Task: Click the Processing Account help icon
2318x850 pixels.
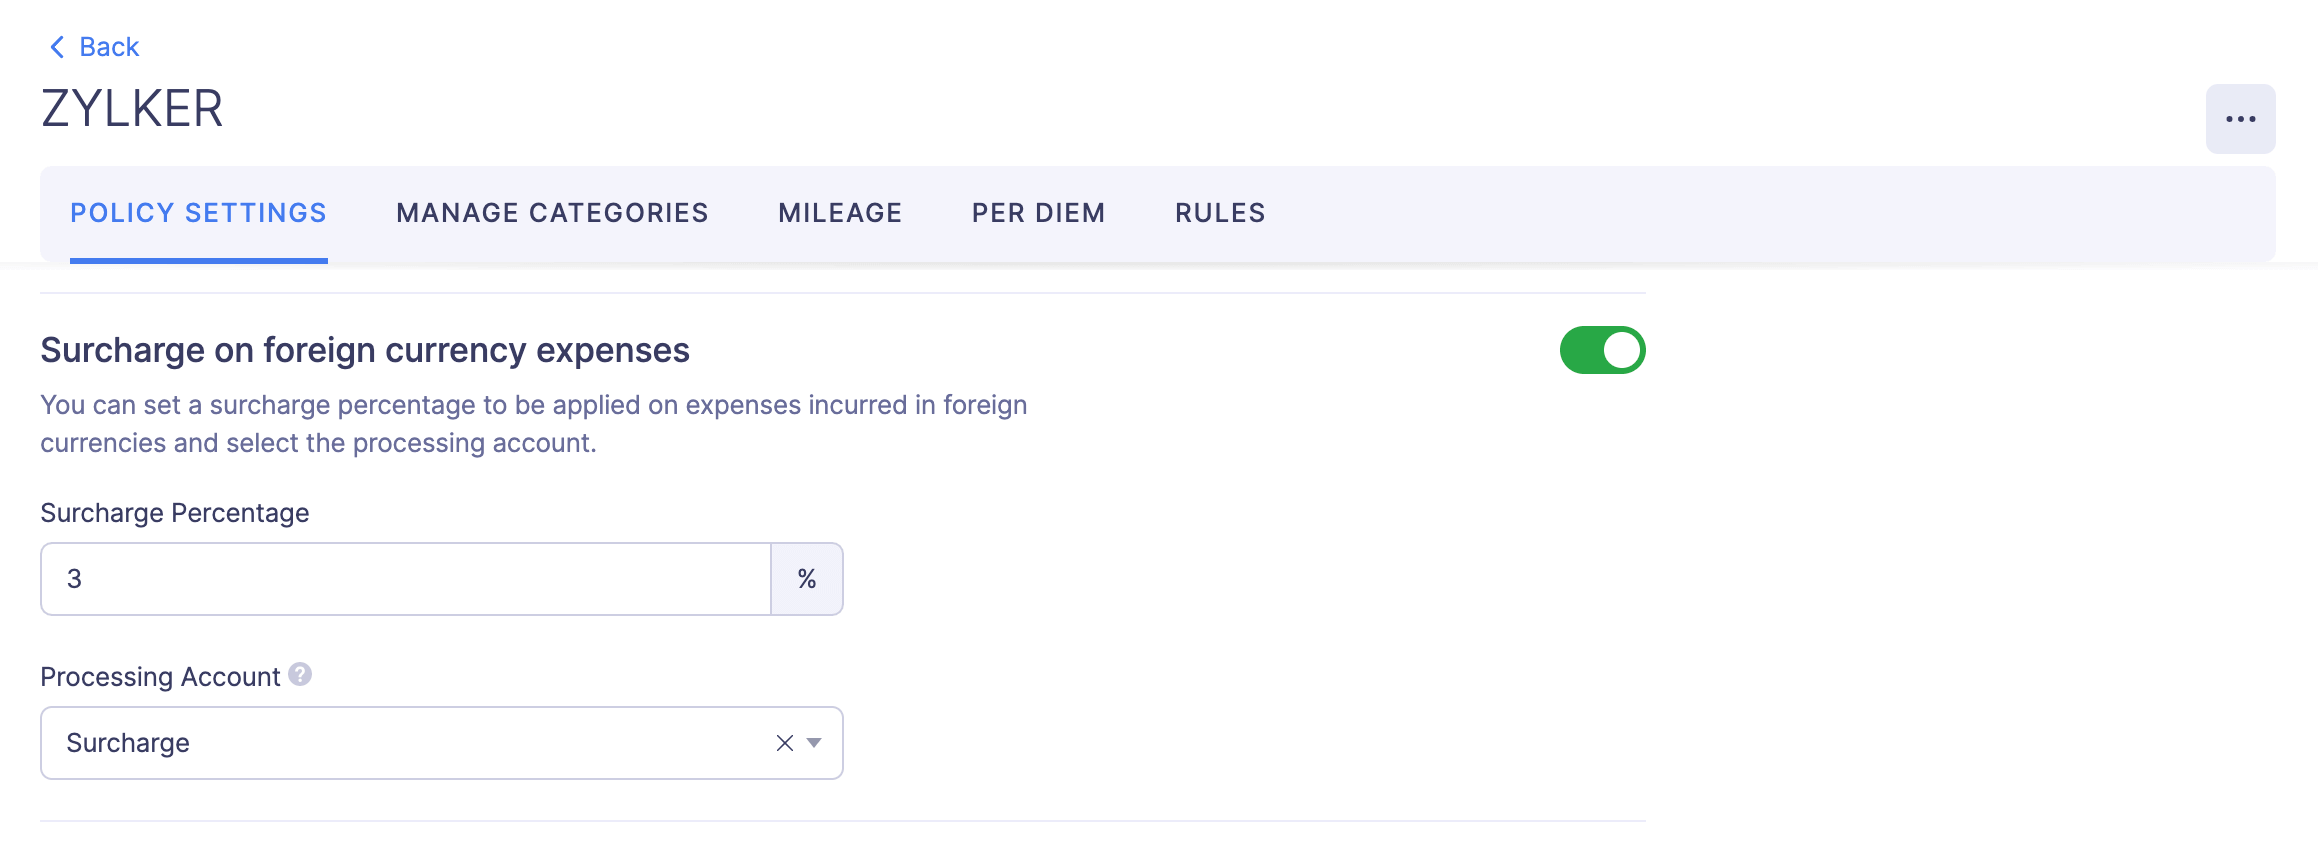Action: (299, 675)
